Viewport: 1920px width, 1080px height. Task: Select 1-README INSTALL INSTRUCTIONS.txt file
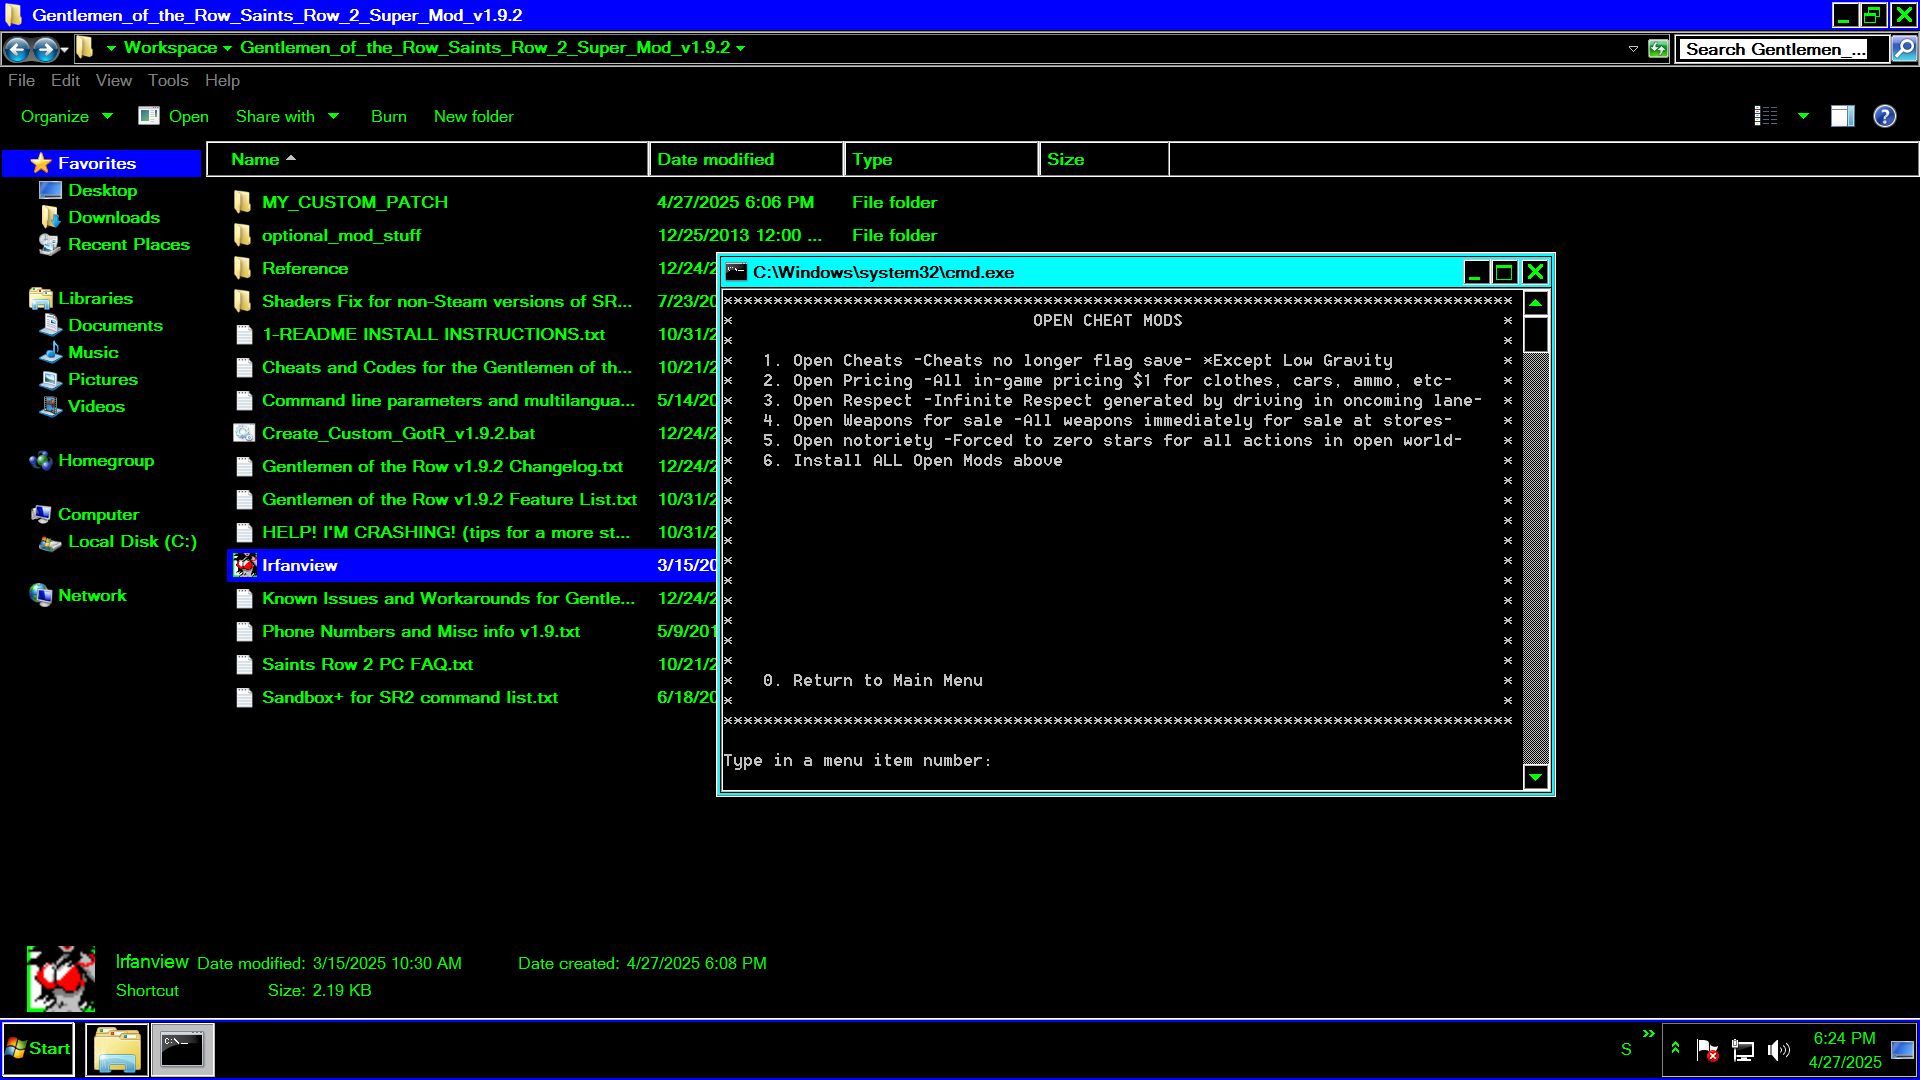pos(433,334)
